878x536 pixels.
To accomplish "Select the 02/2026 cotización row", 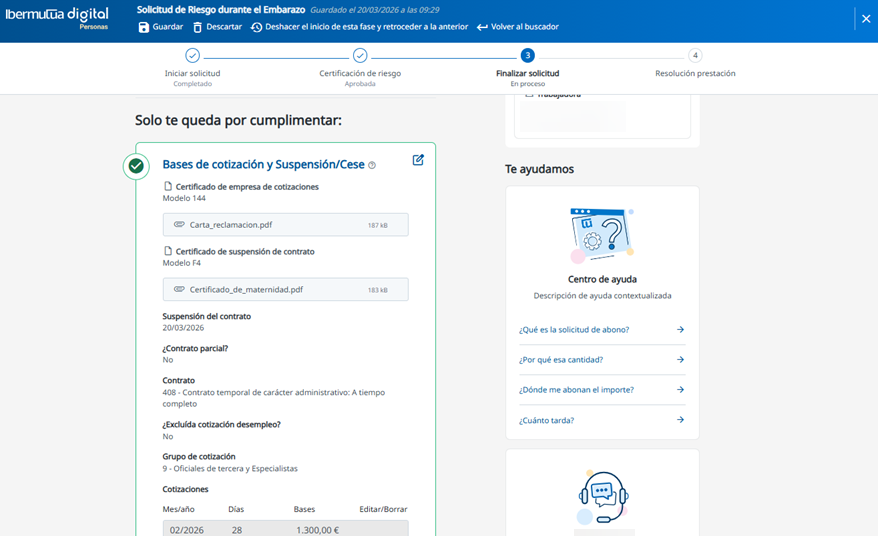I will 285,530.
